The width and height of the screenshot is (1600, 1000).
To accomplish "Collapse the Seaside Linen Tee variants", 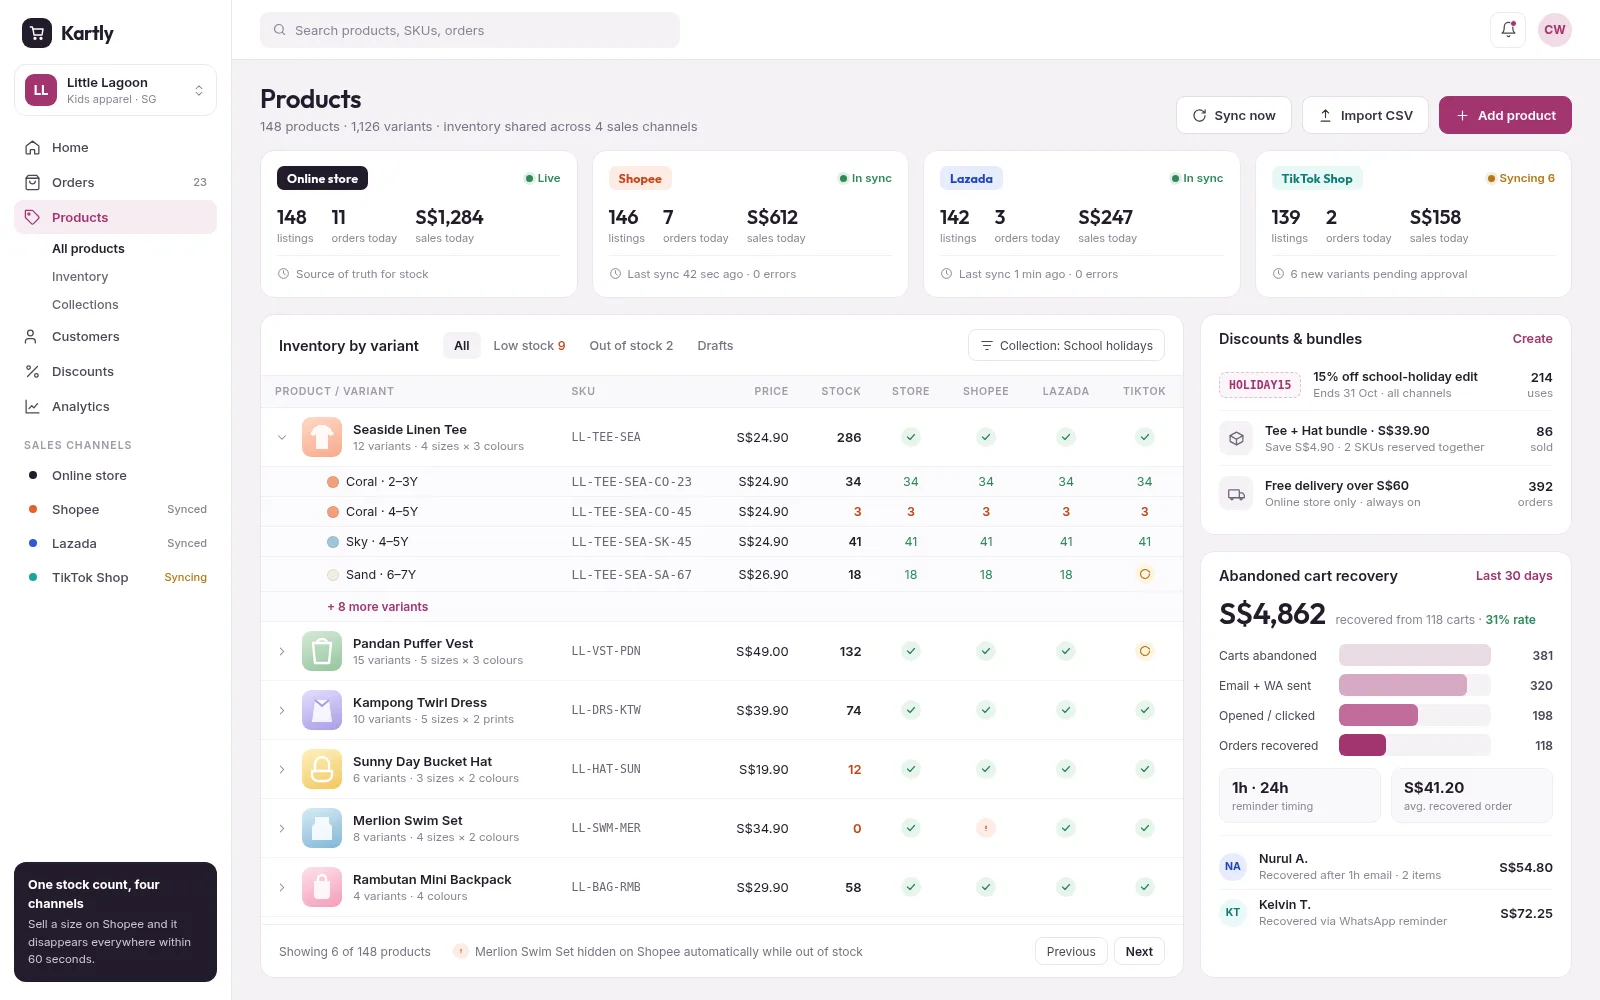I will [x=282, y=437].
